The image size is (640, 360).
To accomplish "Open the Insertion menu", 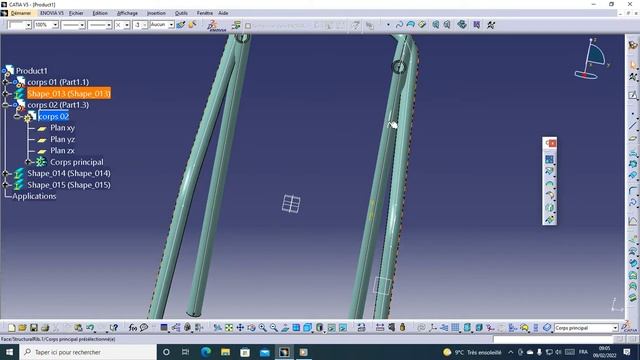I will point(156,13).
